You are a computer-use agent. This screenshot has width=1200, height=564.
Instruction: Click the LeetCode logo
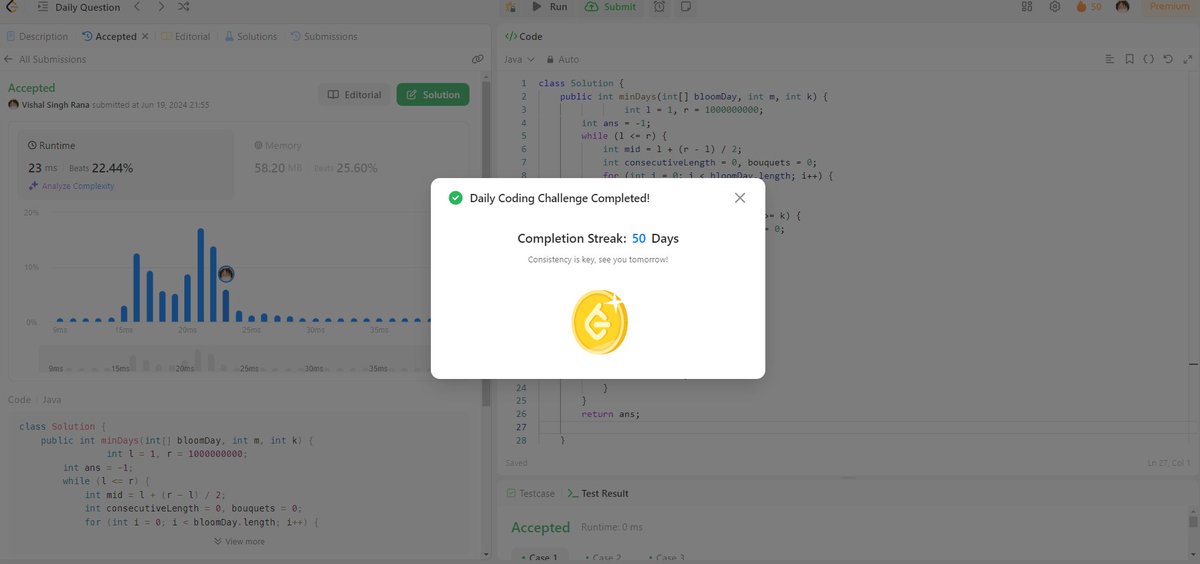(x=13, y=7)
